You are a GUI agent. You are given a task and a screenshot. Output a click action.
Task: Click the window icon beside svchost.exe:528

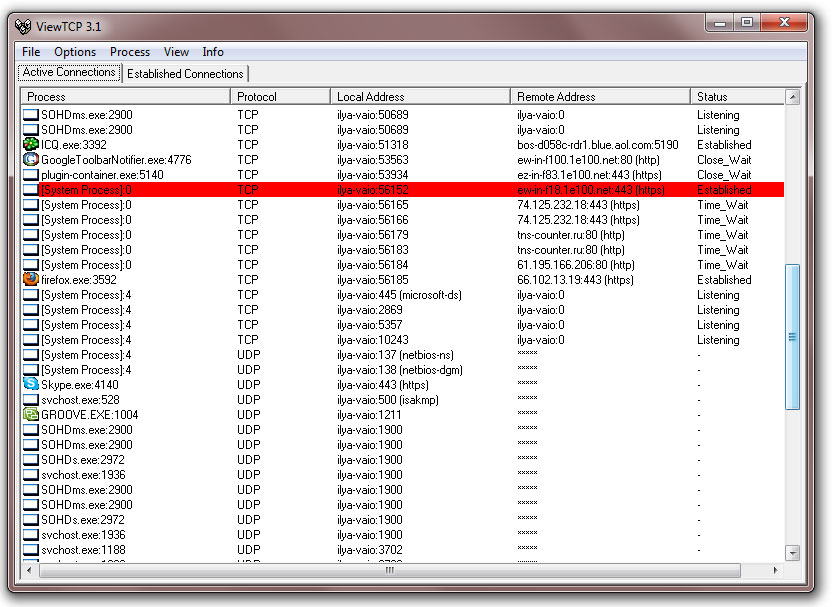point(31,400)
